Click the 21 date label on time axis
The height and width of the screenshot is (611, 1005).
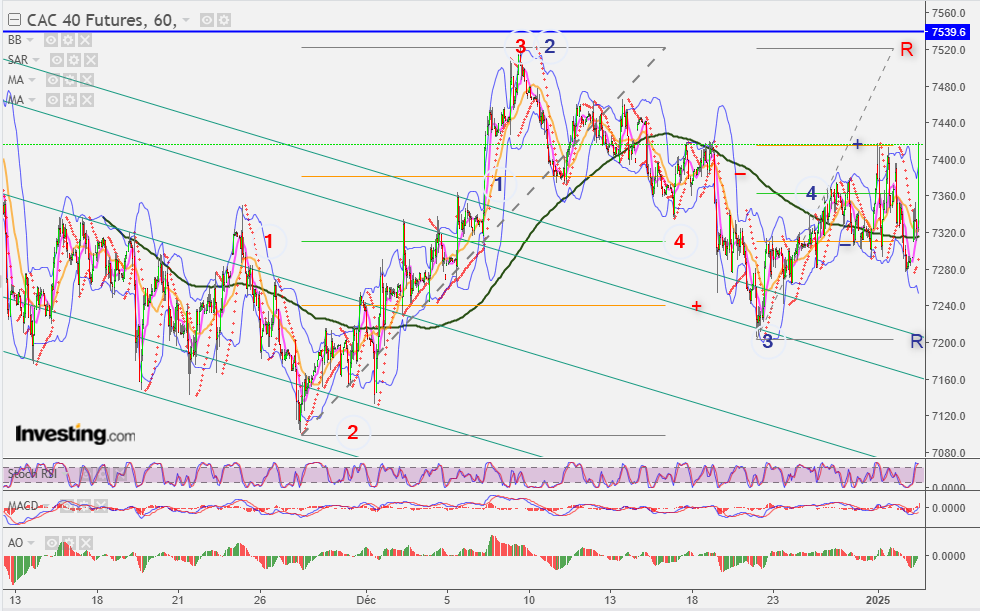(x=178, y=601)
